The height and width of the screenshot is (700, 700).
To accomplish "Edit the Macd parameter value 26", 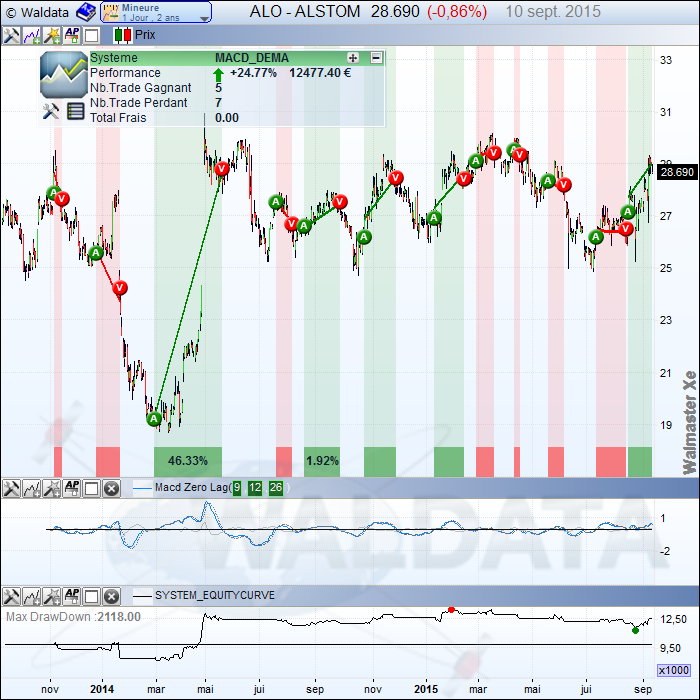I will point(276,488).
